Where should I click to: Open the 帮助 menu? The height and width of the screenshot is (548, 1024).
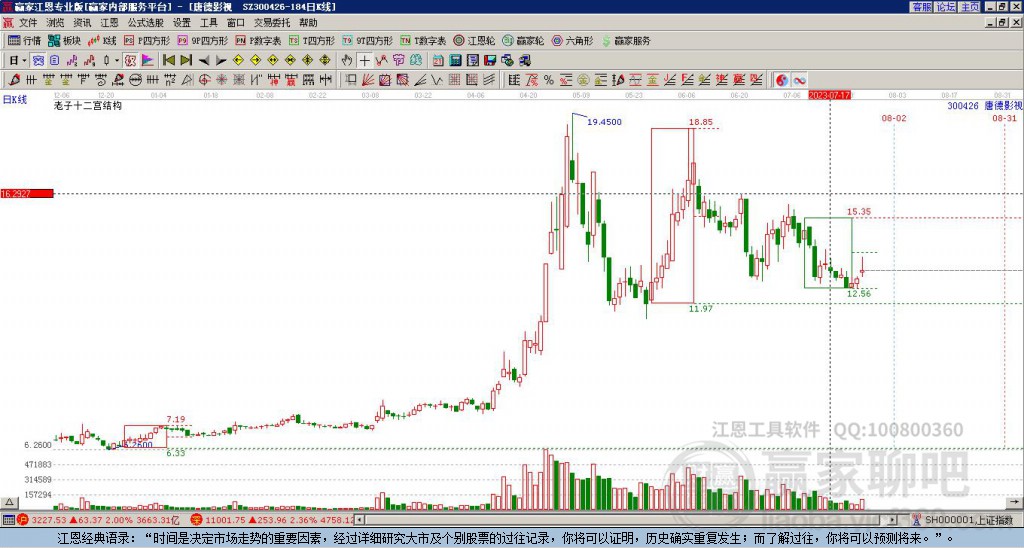pos(308,23)
